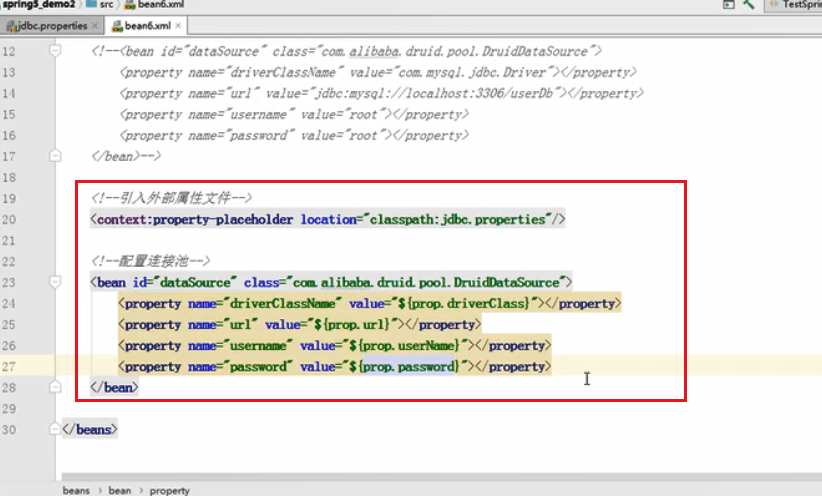This screenshot has width=822, height=496.
Task: Collapse fold end marker at line 28
Action: pyautogui.click(x=55, y=387)
